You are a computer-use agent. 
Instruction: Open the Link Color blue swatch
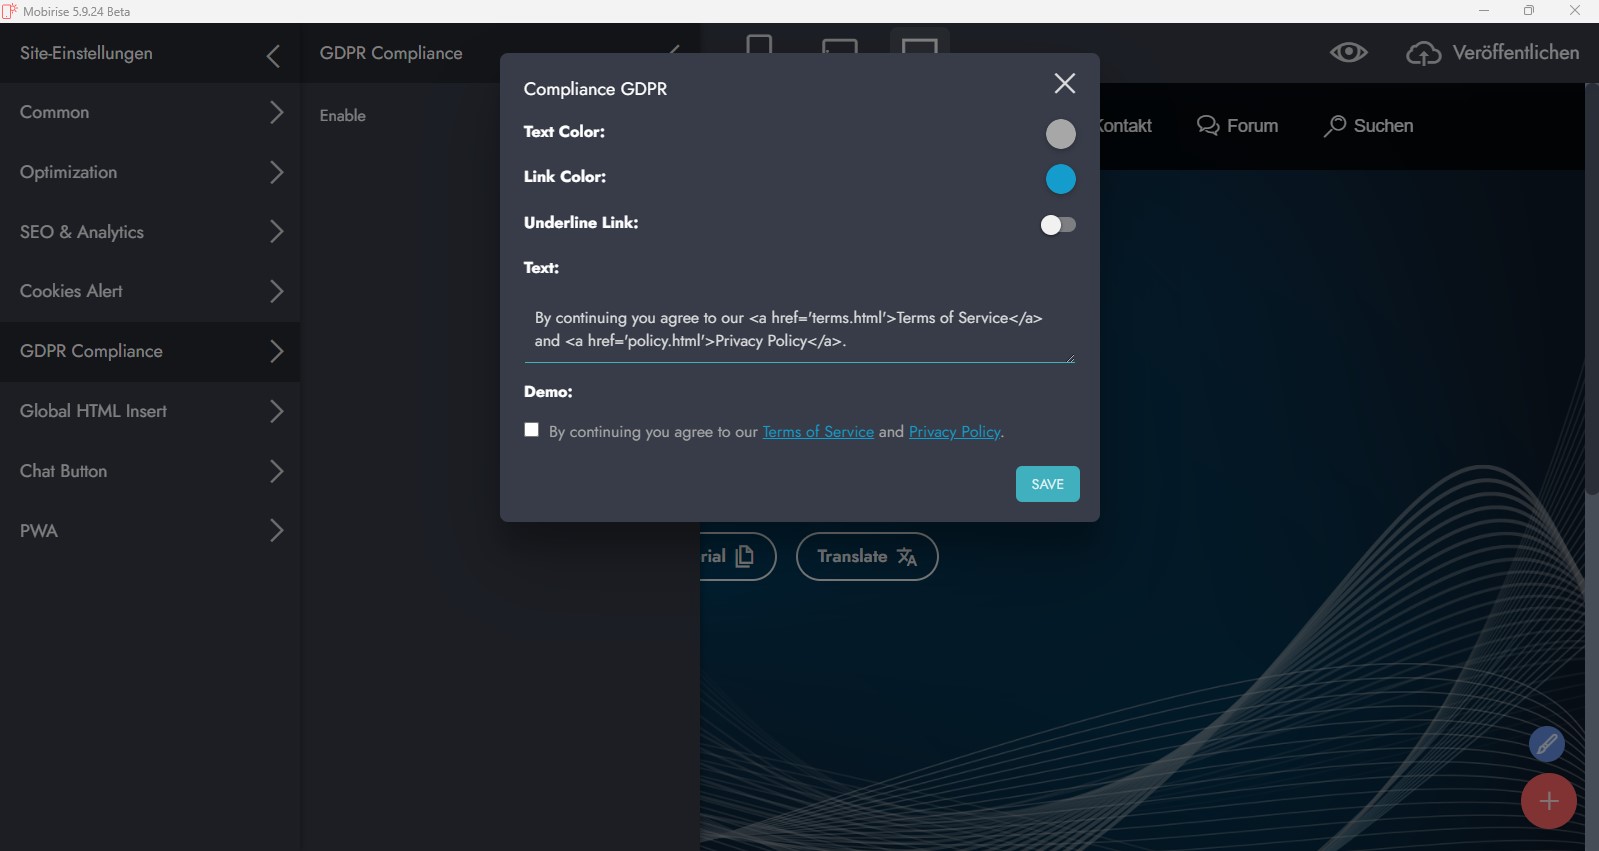click(1060, 180)
